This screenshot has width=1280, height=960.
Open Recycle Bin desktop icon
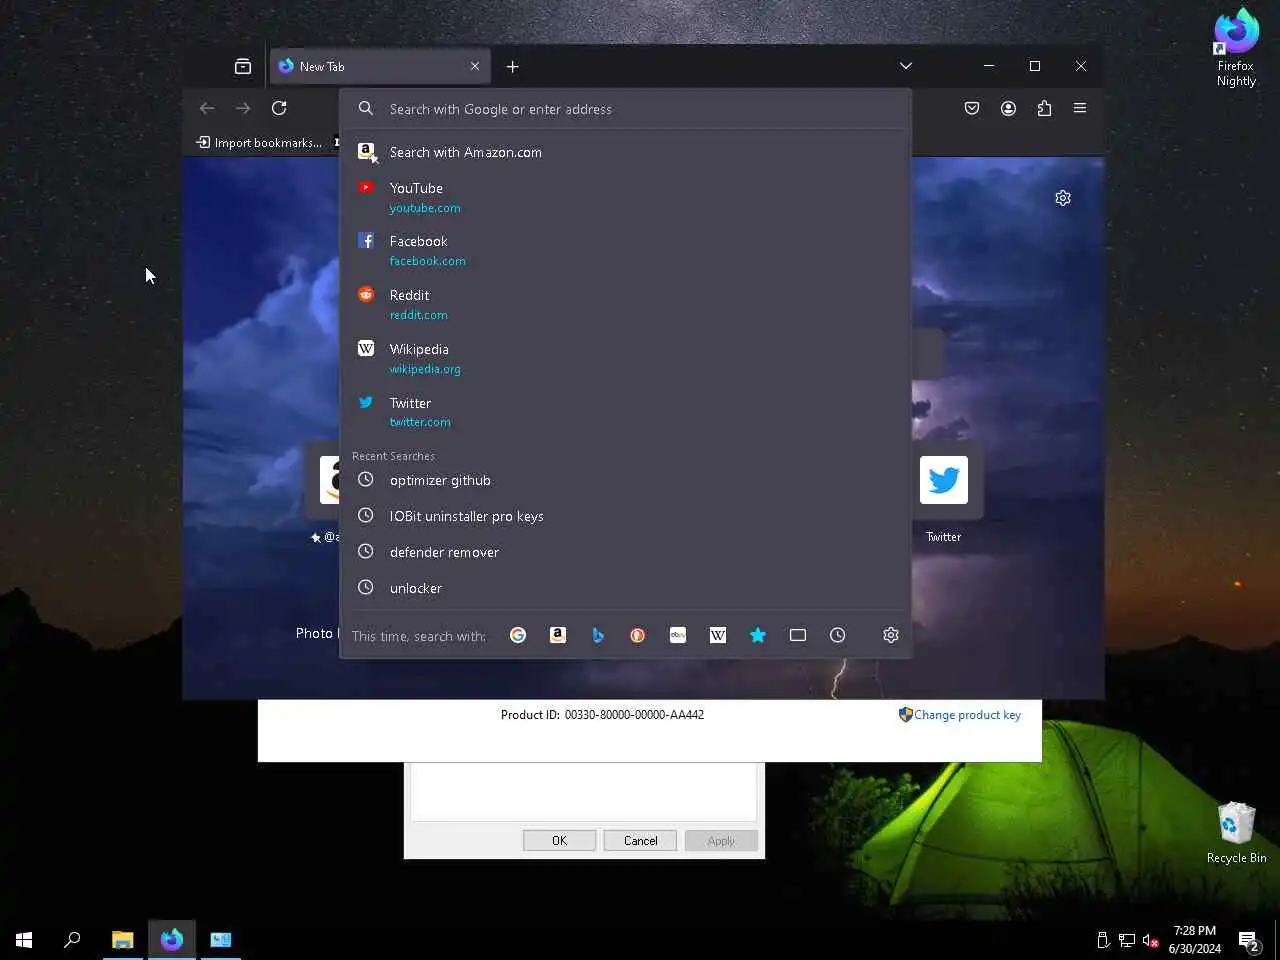coord(1236,832)
